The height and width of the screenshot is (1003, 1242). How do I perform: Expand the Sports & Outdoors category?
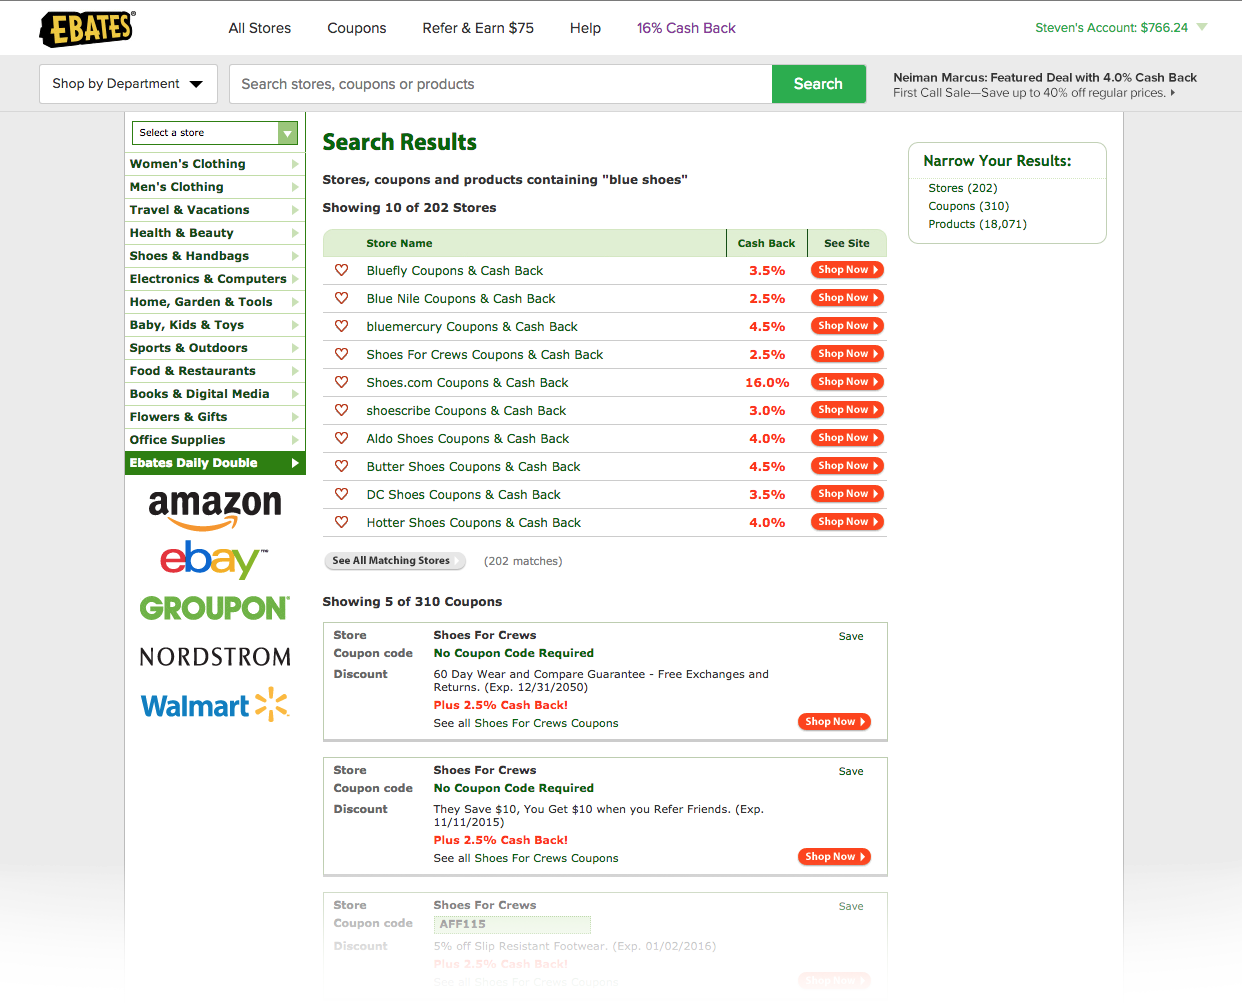tap(215, 348)
